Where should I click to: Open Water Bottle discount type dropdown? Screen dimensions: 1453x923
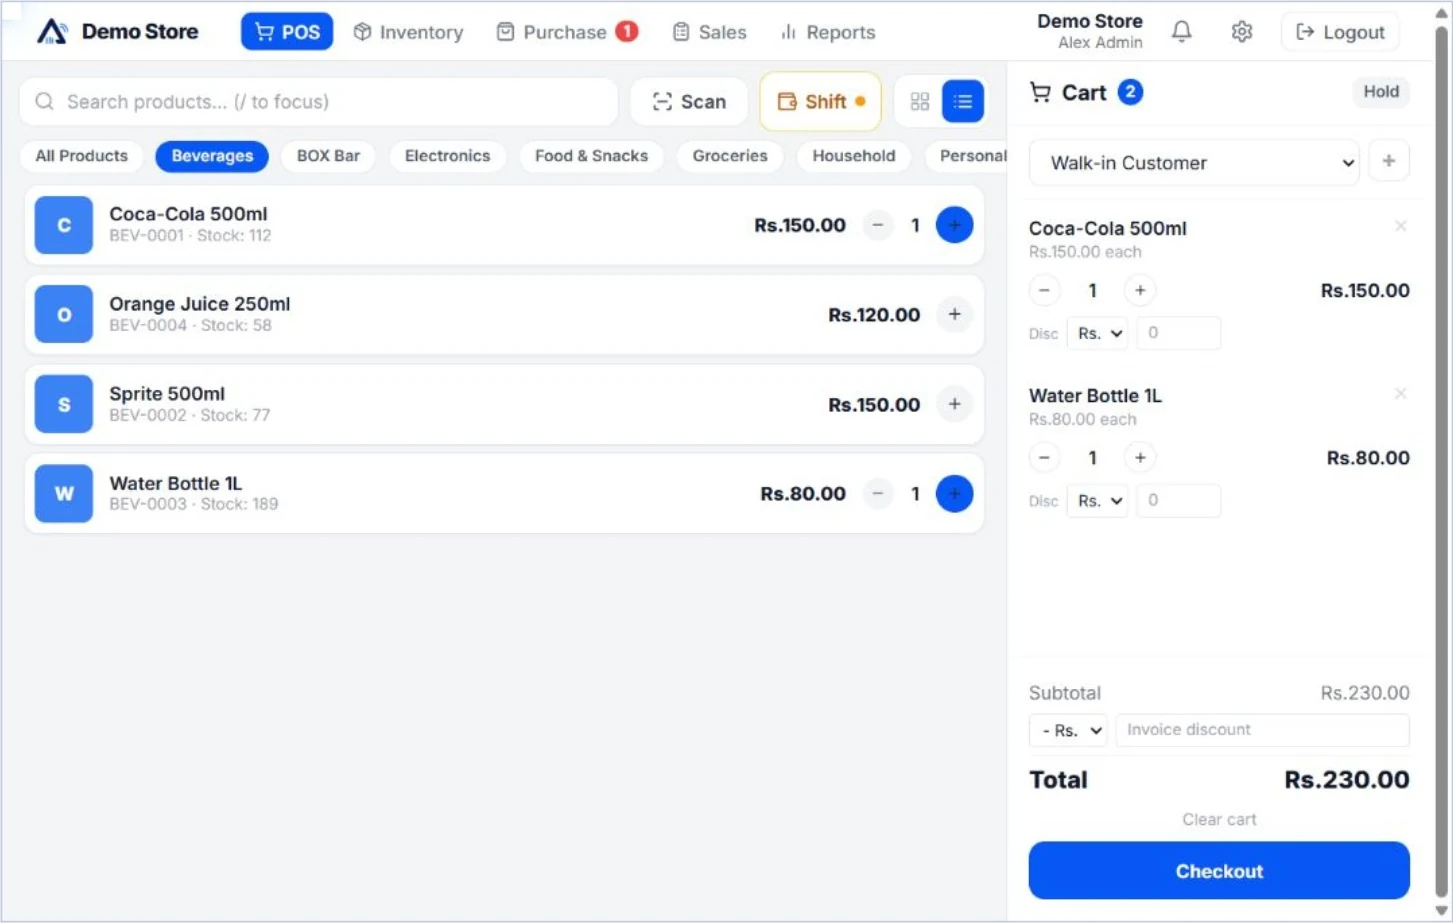click(x=1098, y=500)
